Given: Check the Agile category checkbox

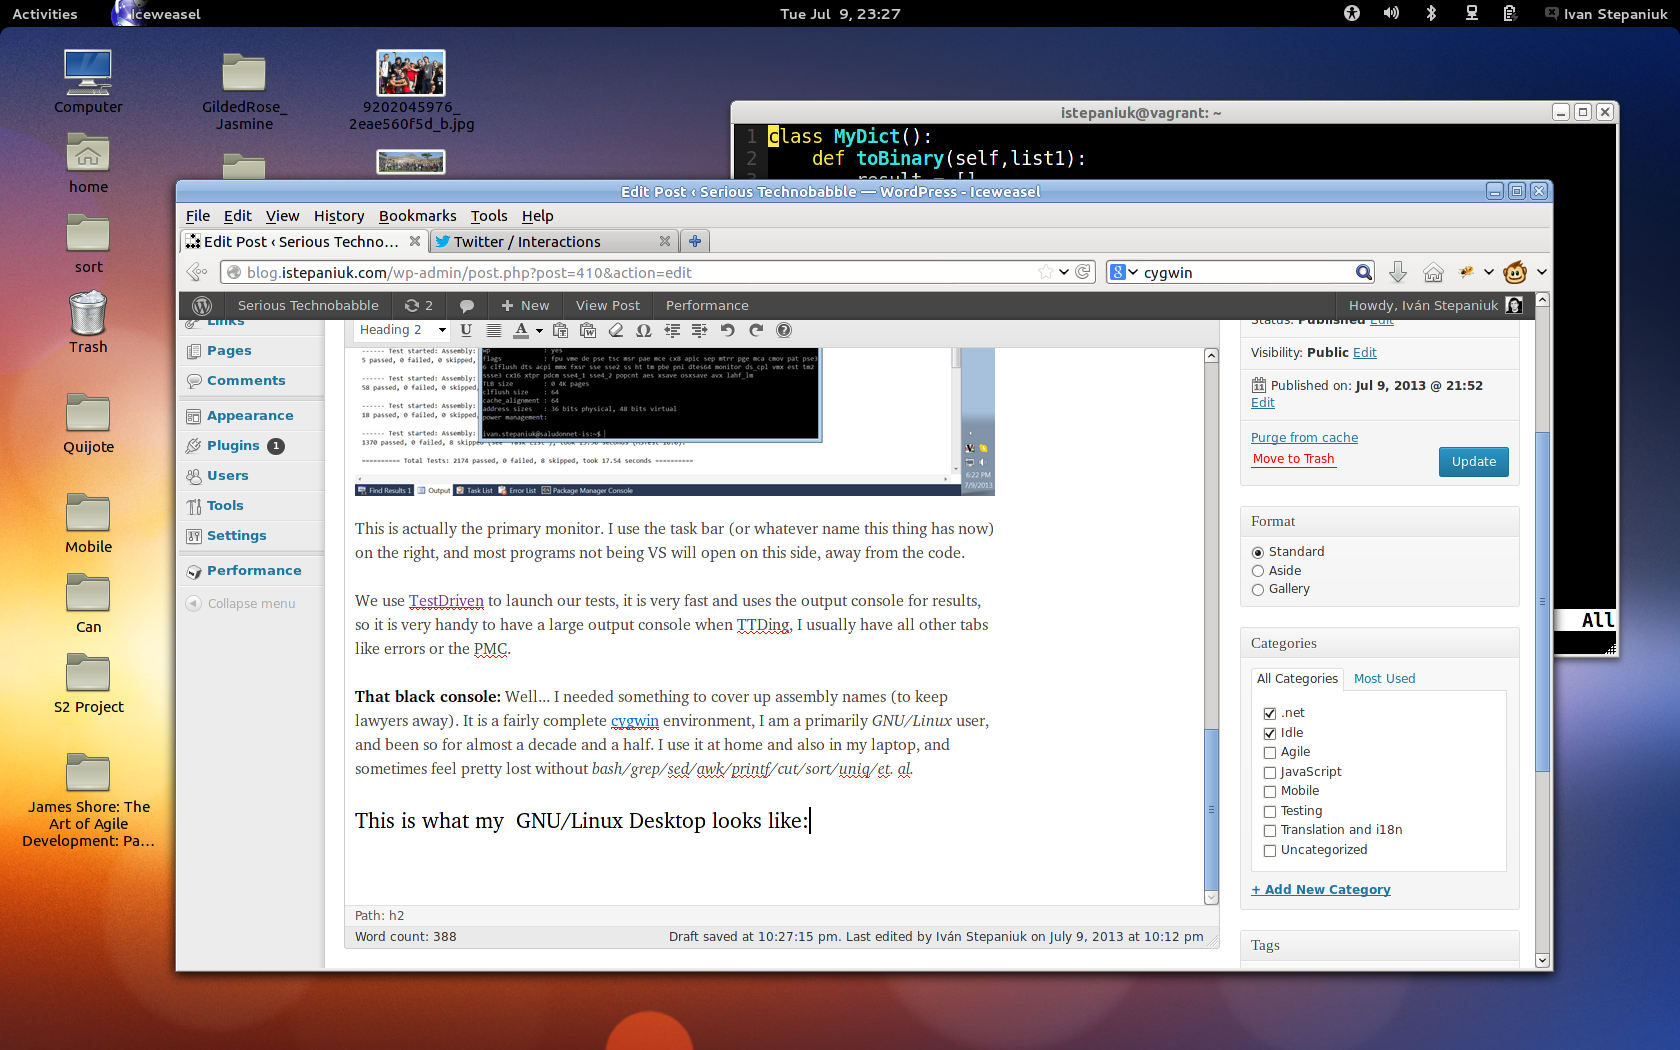Looking at the screenshot, I should pyautogui.click(x=1270, y=753).
